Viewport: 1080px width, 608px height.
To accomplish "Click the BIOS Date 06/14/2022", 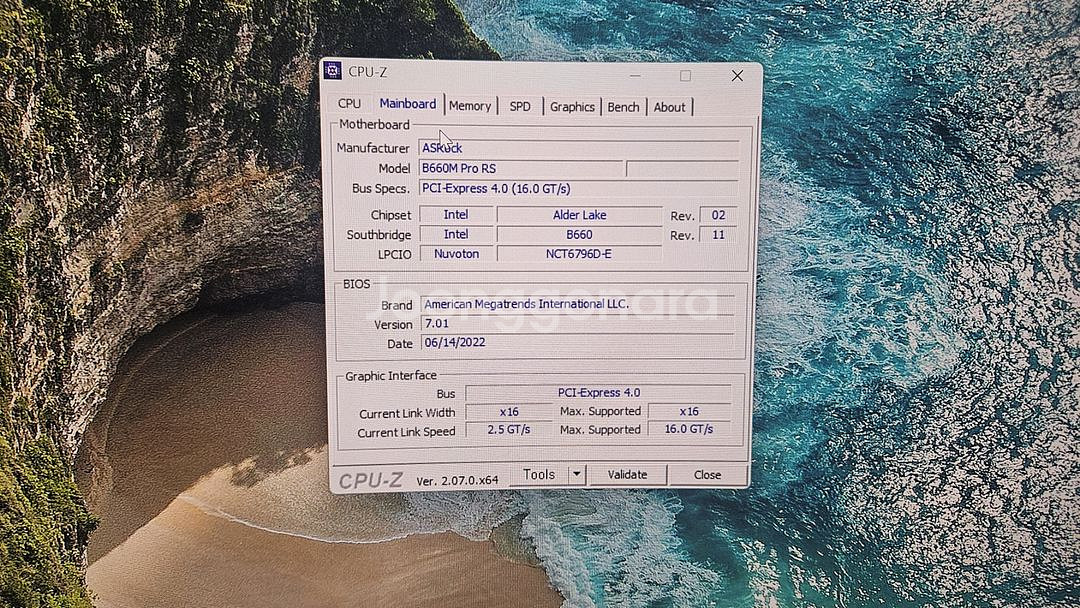I will point(577,342).
